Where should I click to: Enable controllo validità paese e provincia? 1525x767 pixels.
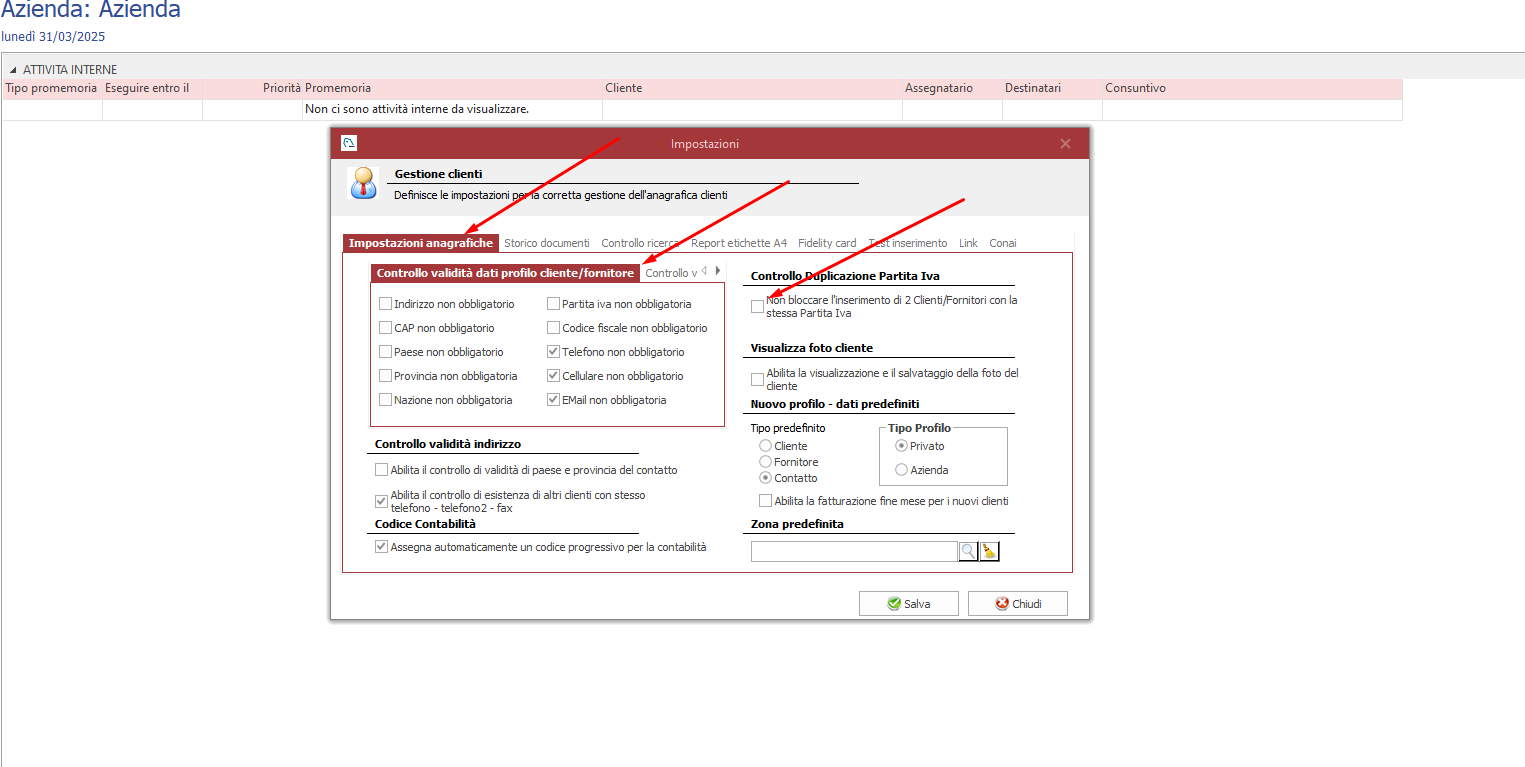pos(381,470)
